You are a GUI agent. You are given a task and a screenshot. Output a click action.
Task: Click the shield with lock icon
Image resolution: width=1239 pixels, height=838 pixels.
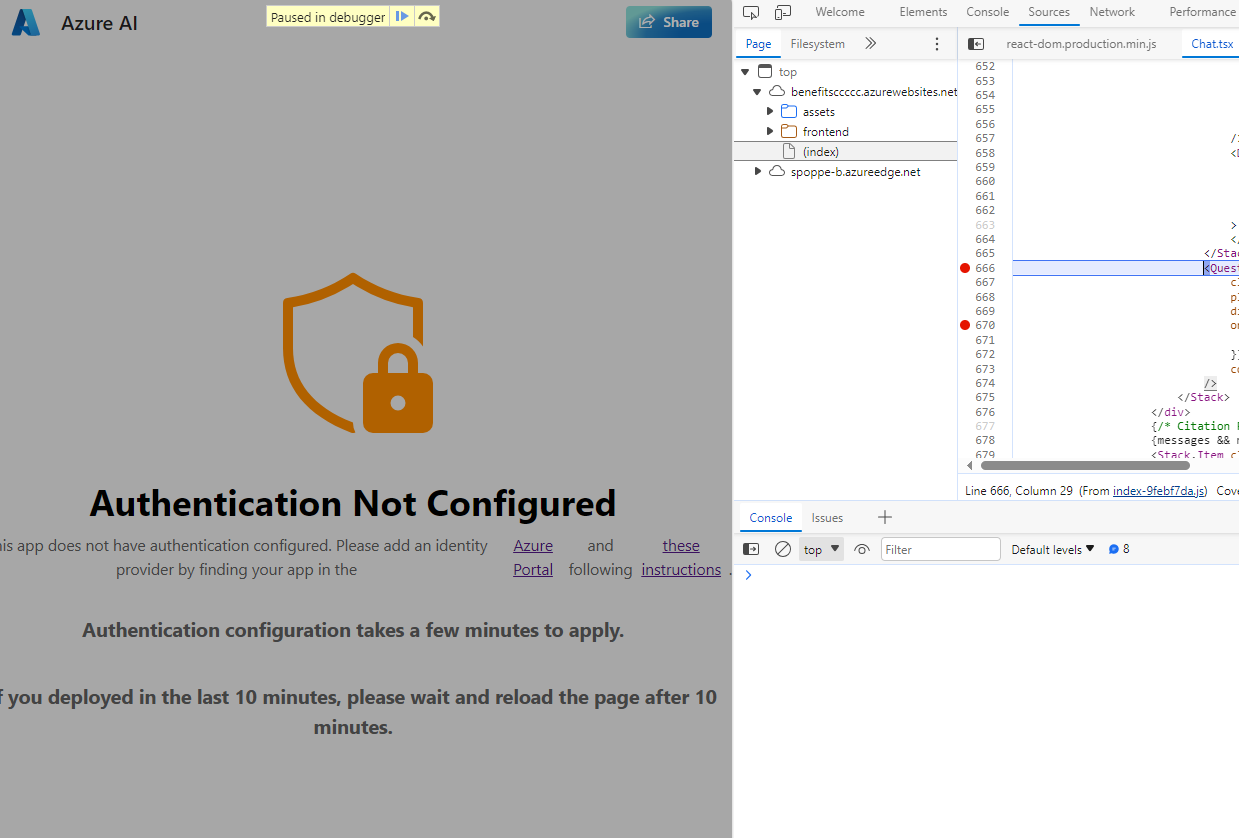[x=358, y=353]
